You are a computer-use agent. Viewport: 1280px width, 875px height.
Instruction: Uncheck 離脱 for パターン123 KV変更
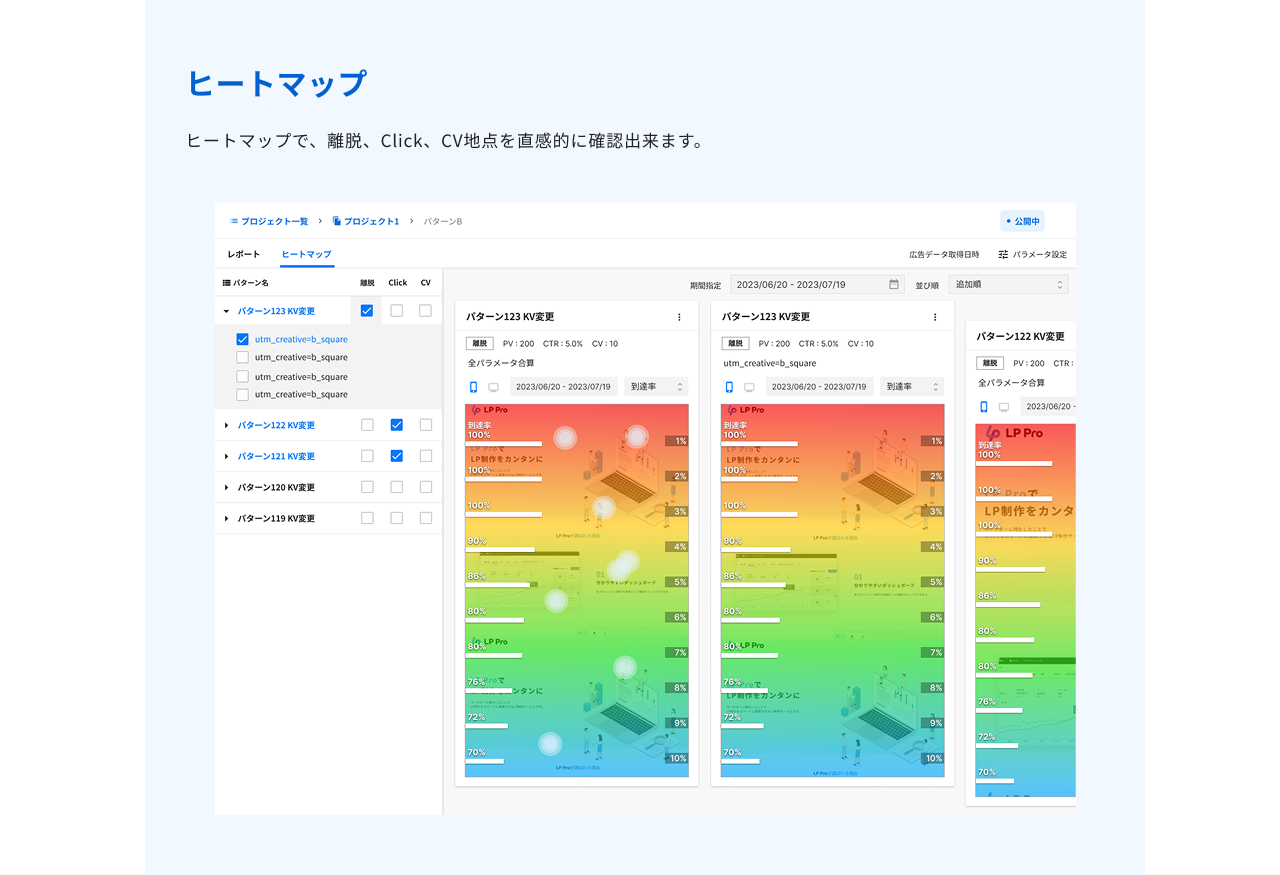tap(367, 311)
